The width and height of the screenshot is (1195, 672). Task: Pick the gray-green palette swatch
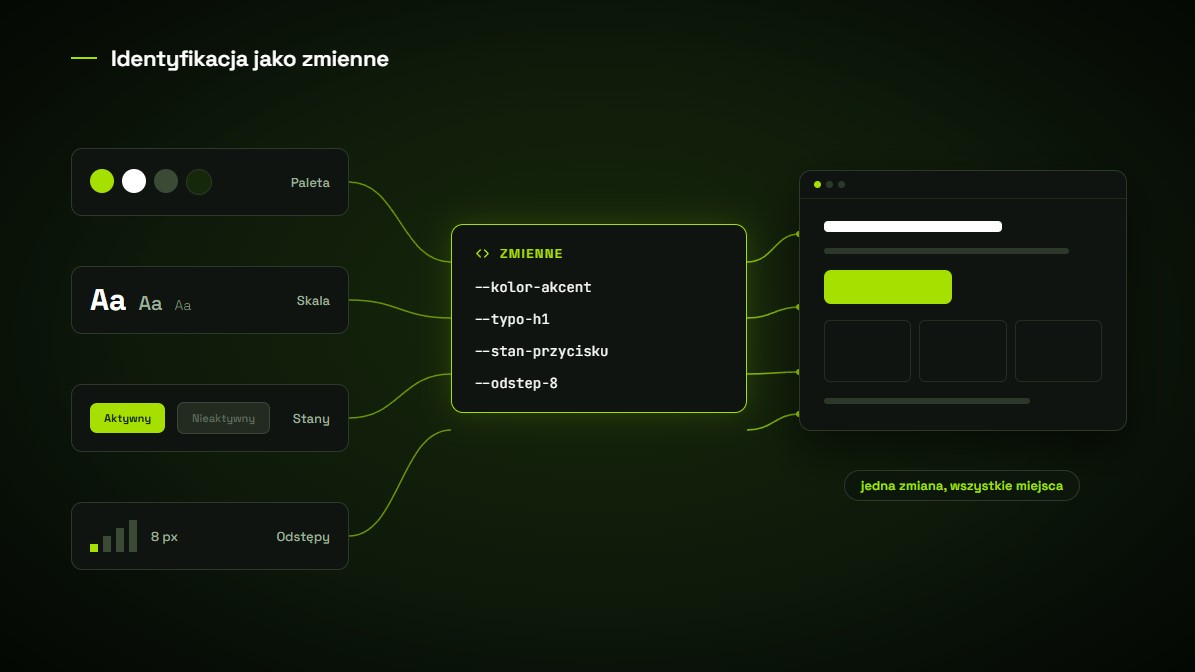click(x=166, y=181)
